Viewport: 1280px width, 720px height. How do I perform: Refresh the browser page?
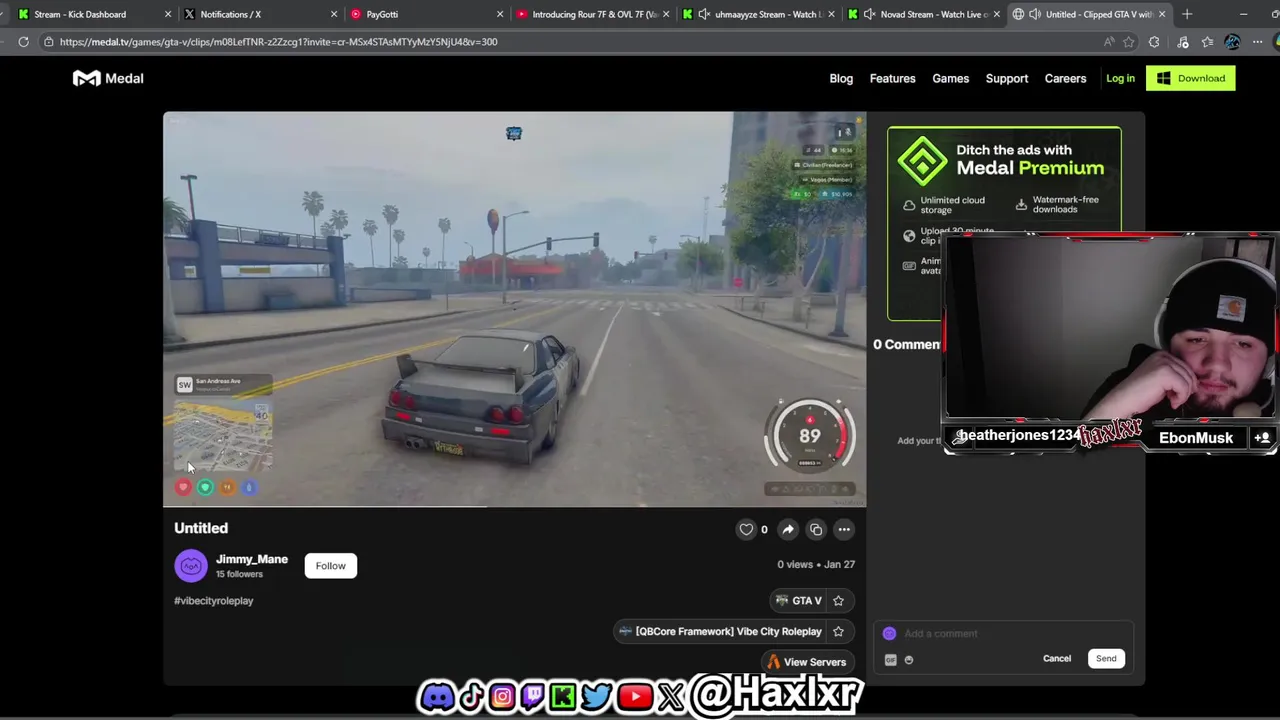pyautogui.click(x=23, y=42)
